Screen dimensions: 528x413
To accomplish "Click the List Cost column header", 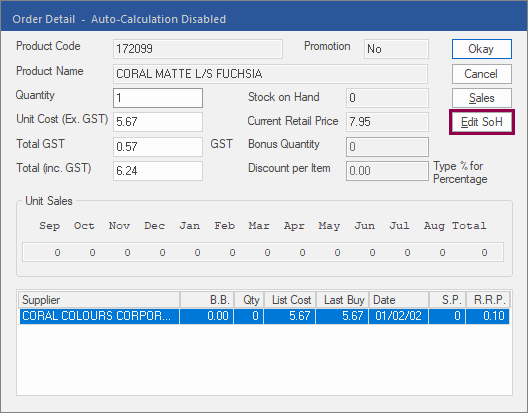I will pyautogui.click(x=290, y=300).
